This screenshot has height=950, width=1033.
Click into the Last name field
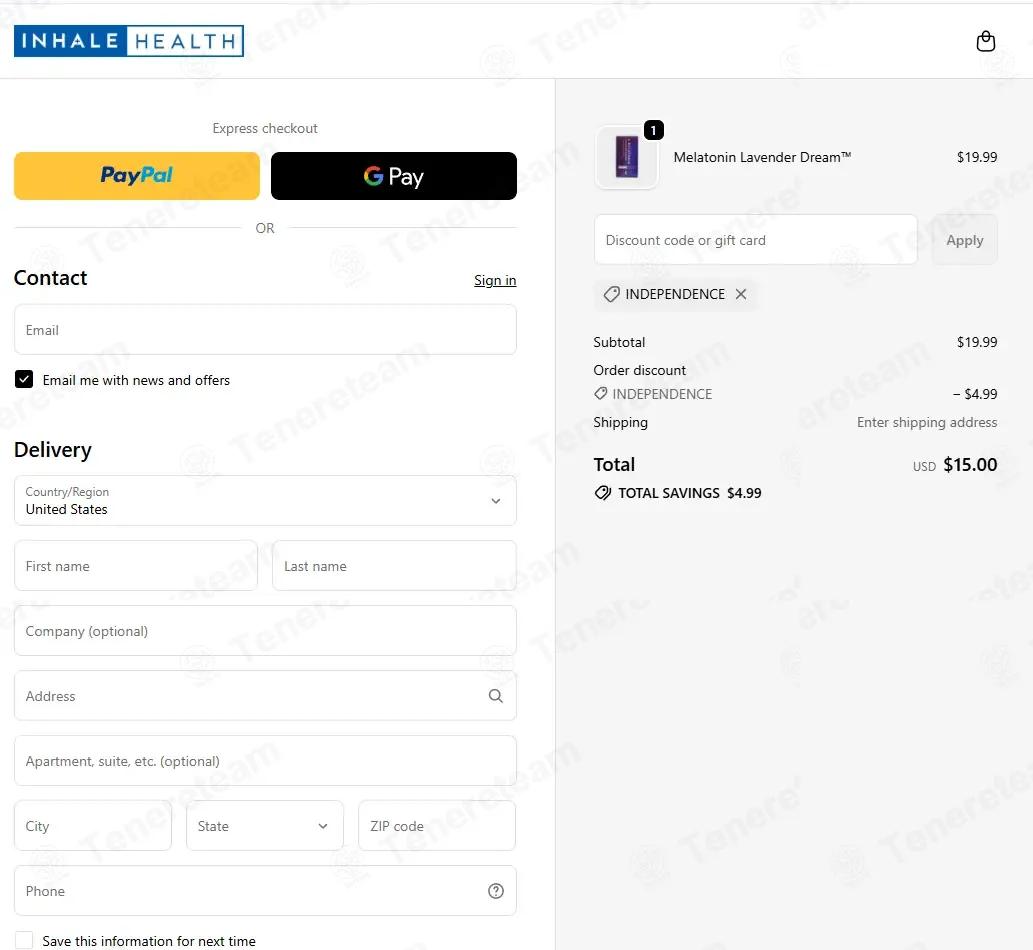coord(394,566)
